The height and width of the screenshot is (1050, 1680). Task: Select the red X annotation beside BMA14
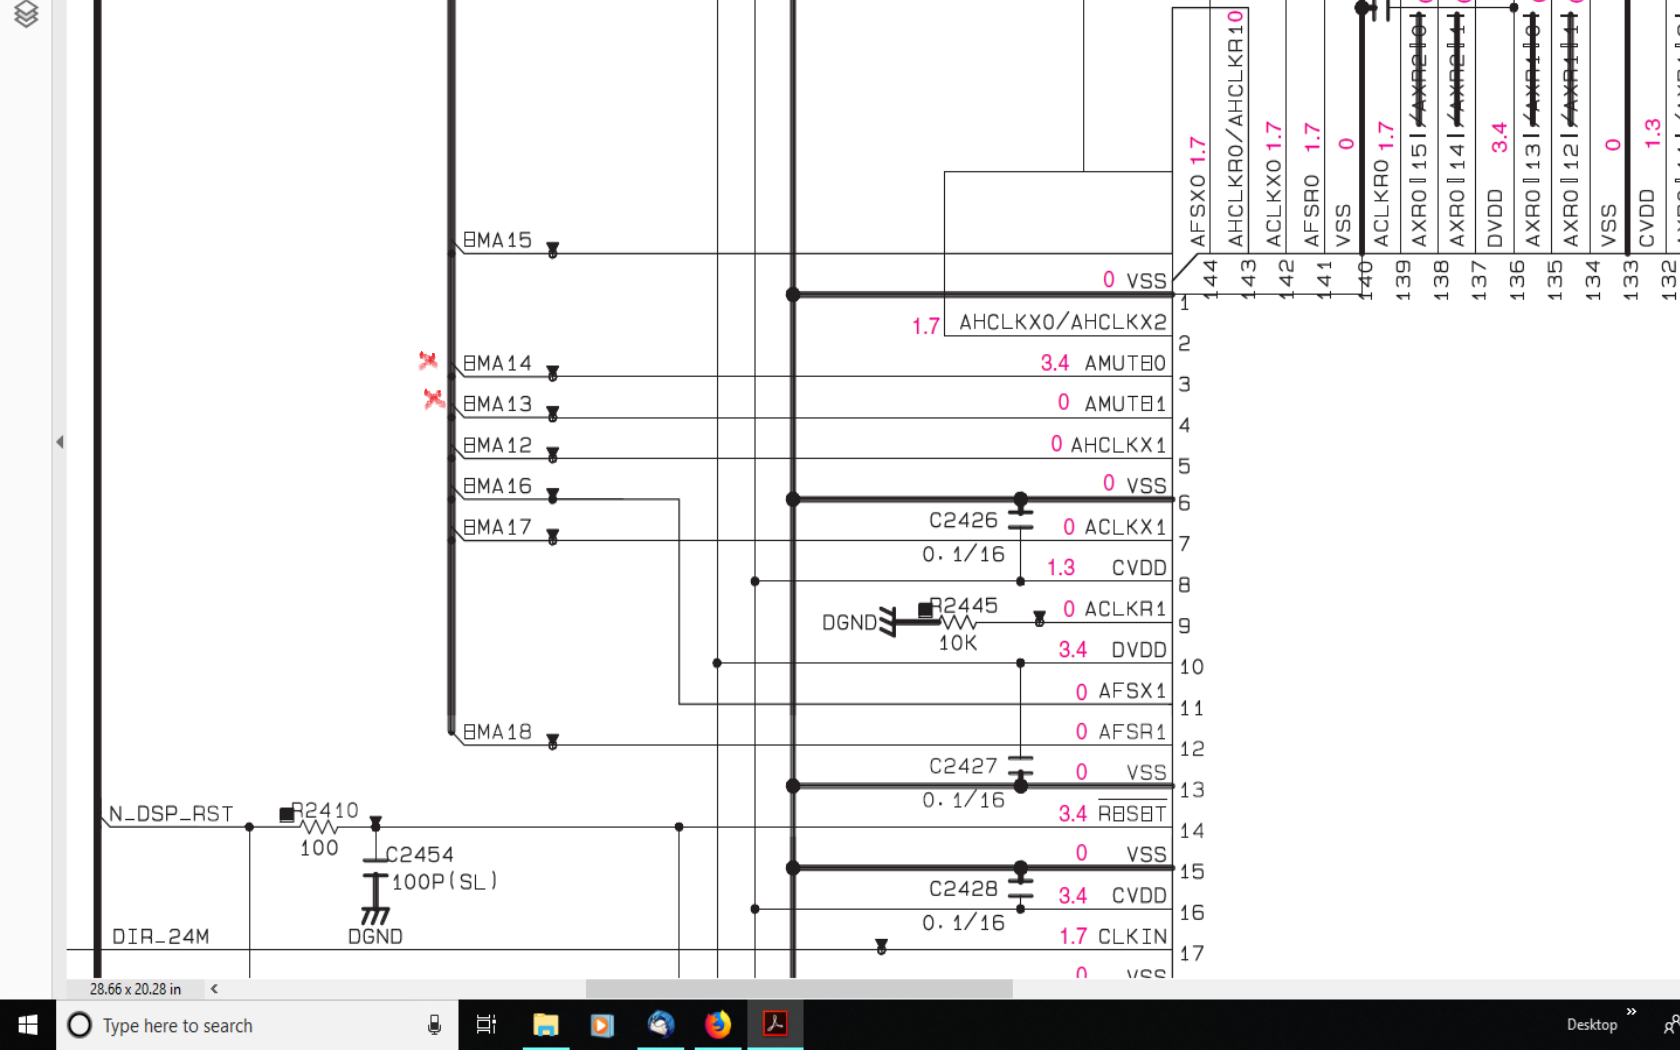(x=428, y=360)
